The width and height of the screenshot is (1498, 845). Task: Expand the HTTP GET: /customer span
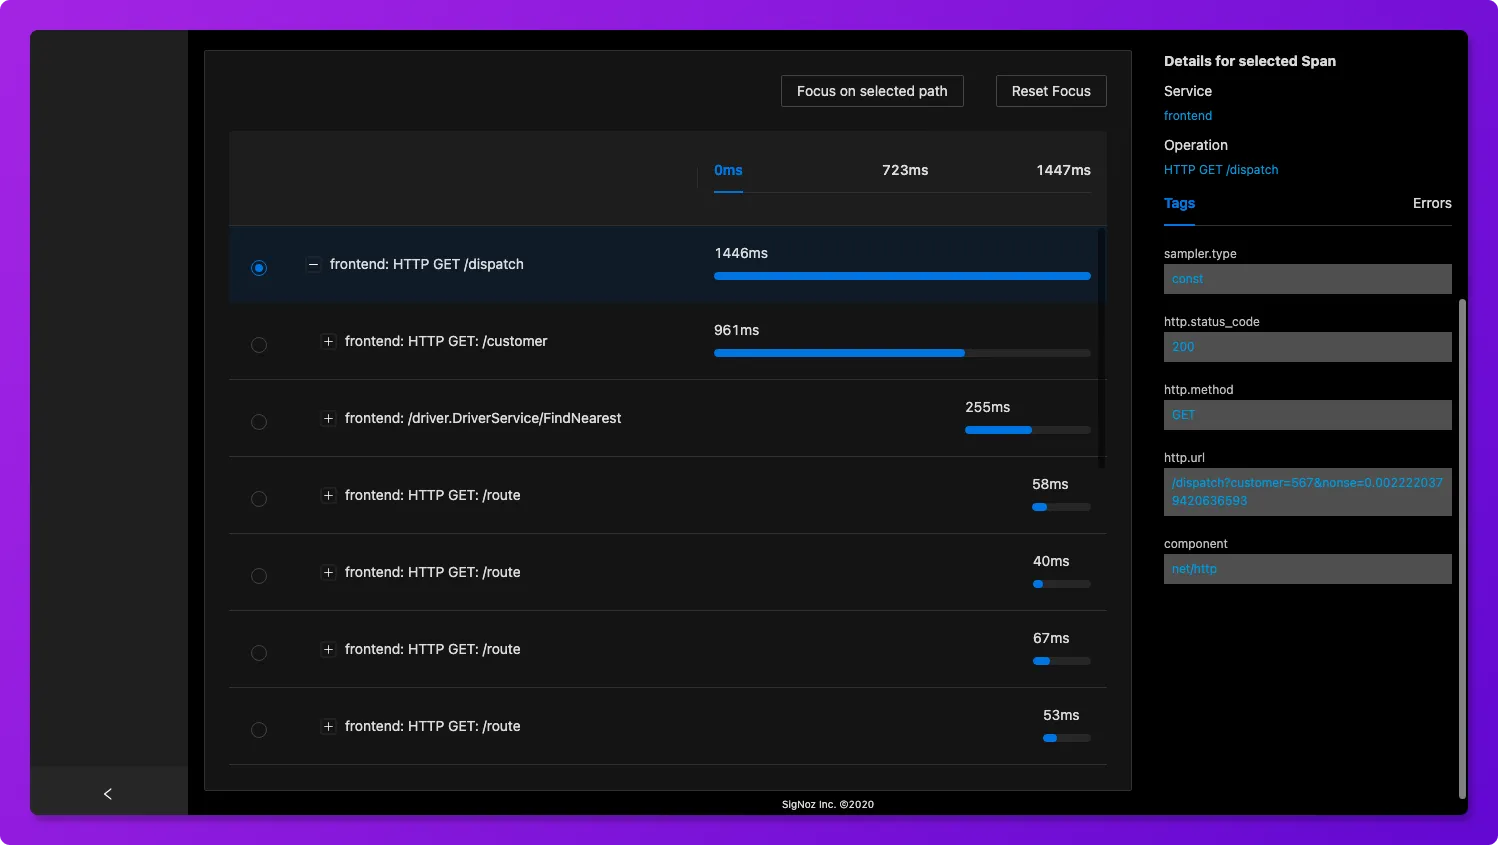(x=328, y=342)
